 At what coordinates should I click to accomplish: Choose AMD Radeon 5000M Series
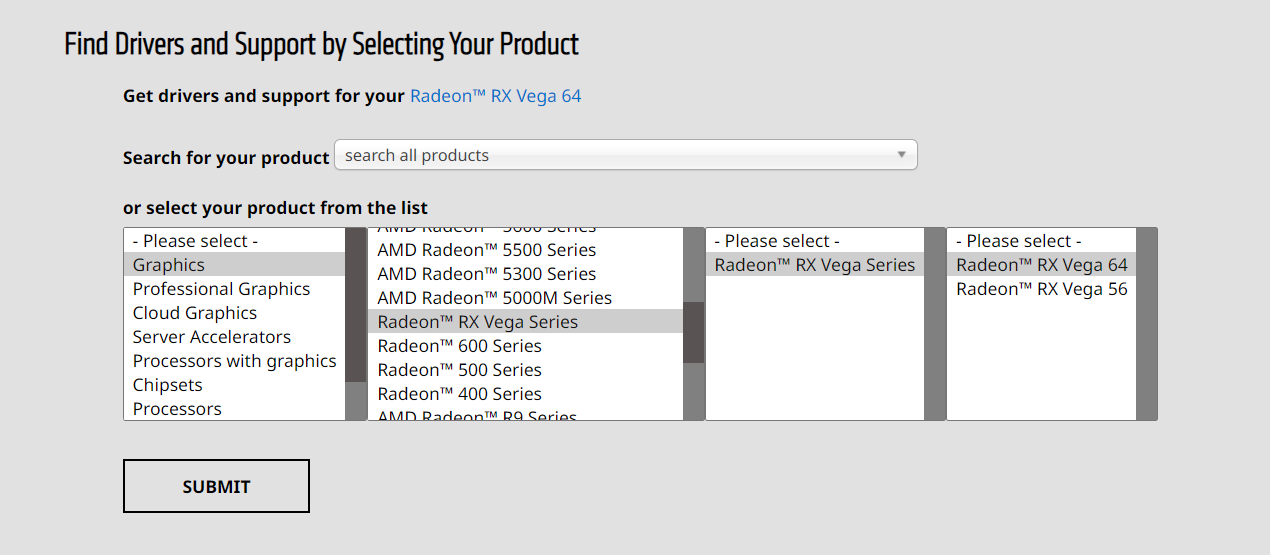tap(494, 298)
